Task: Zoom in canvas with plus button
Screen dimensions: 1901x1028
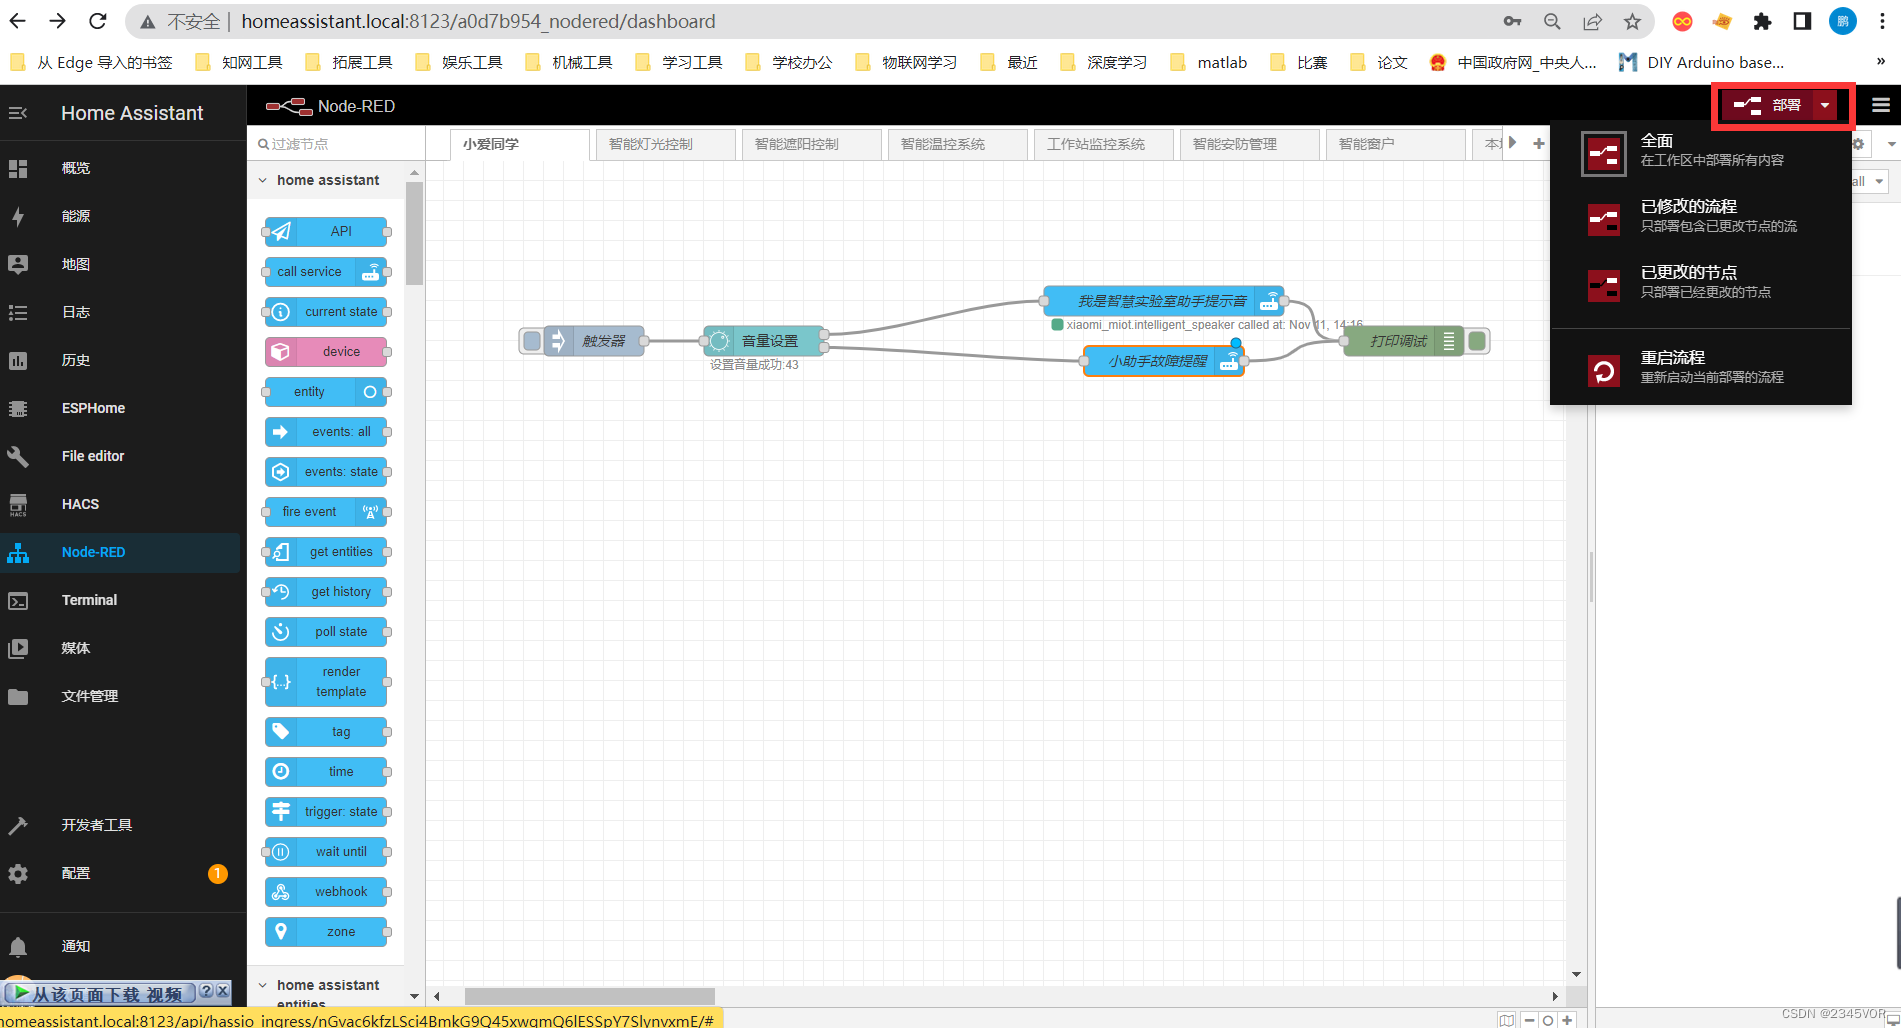Action: pyautogui.click(x=1567, y=1020)
